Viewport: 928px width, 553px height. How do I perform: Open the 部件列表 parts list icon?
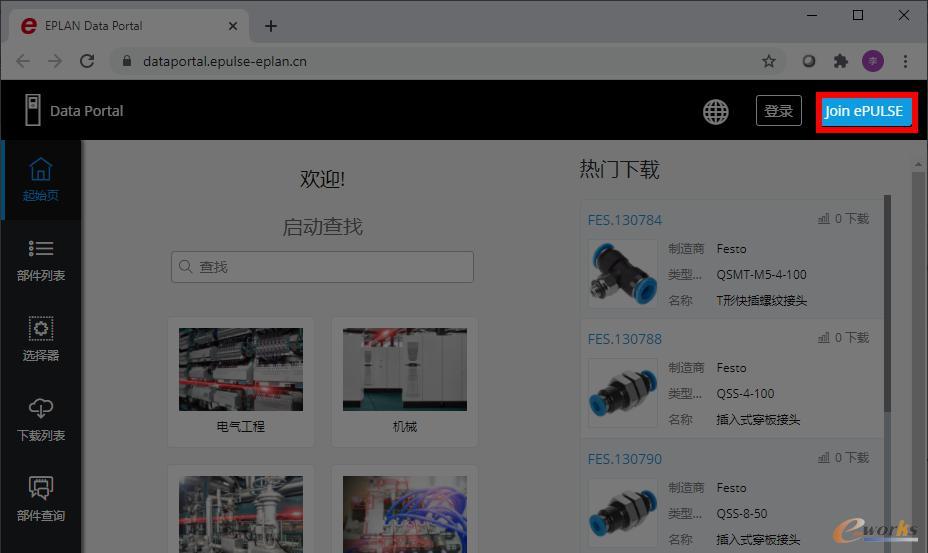point(40,248)
